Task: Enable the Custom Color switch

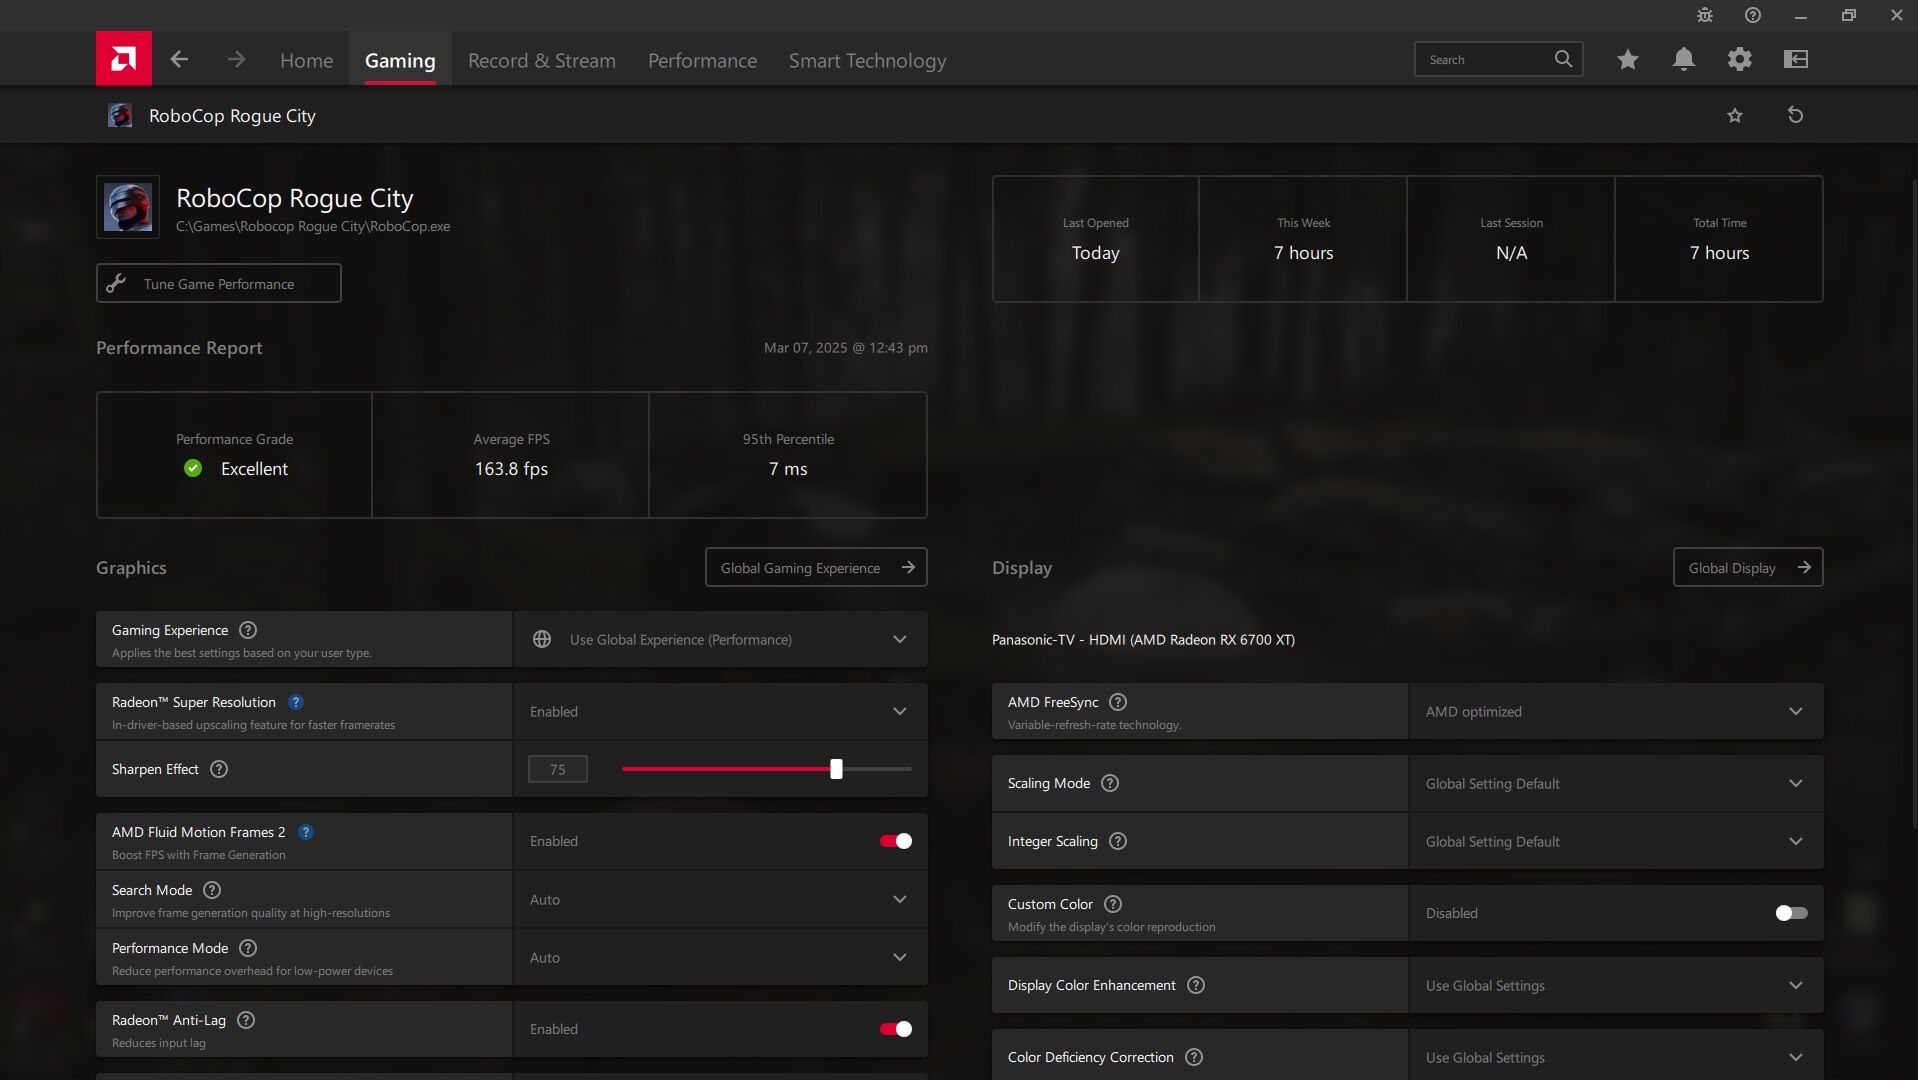Action: 1791,913
